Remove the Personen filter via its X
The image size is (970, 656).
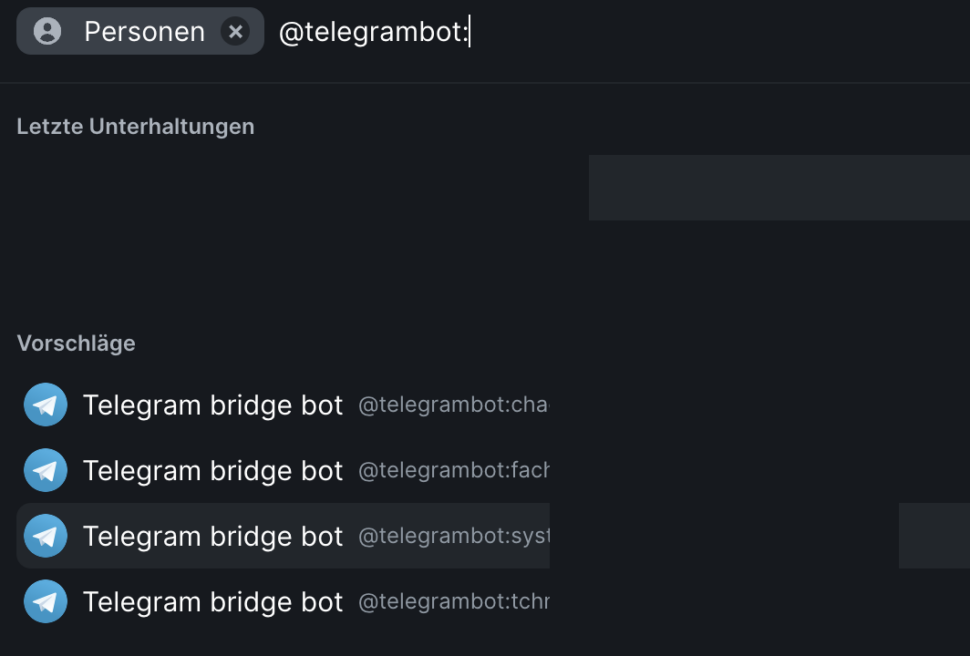[x=235, y=32]
